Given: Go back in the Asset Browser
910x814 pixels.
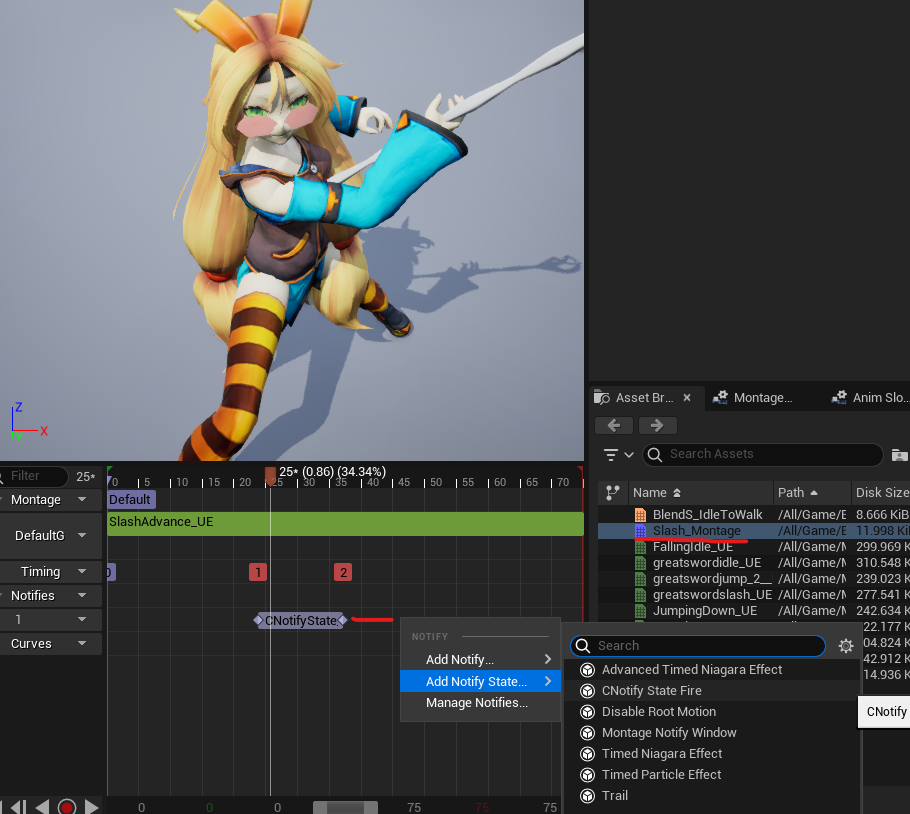Looking at the screenshot, I should [x=614, y=425].
